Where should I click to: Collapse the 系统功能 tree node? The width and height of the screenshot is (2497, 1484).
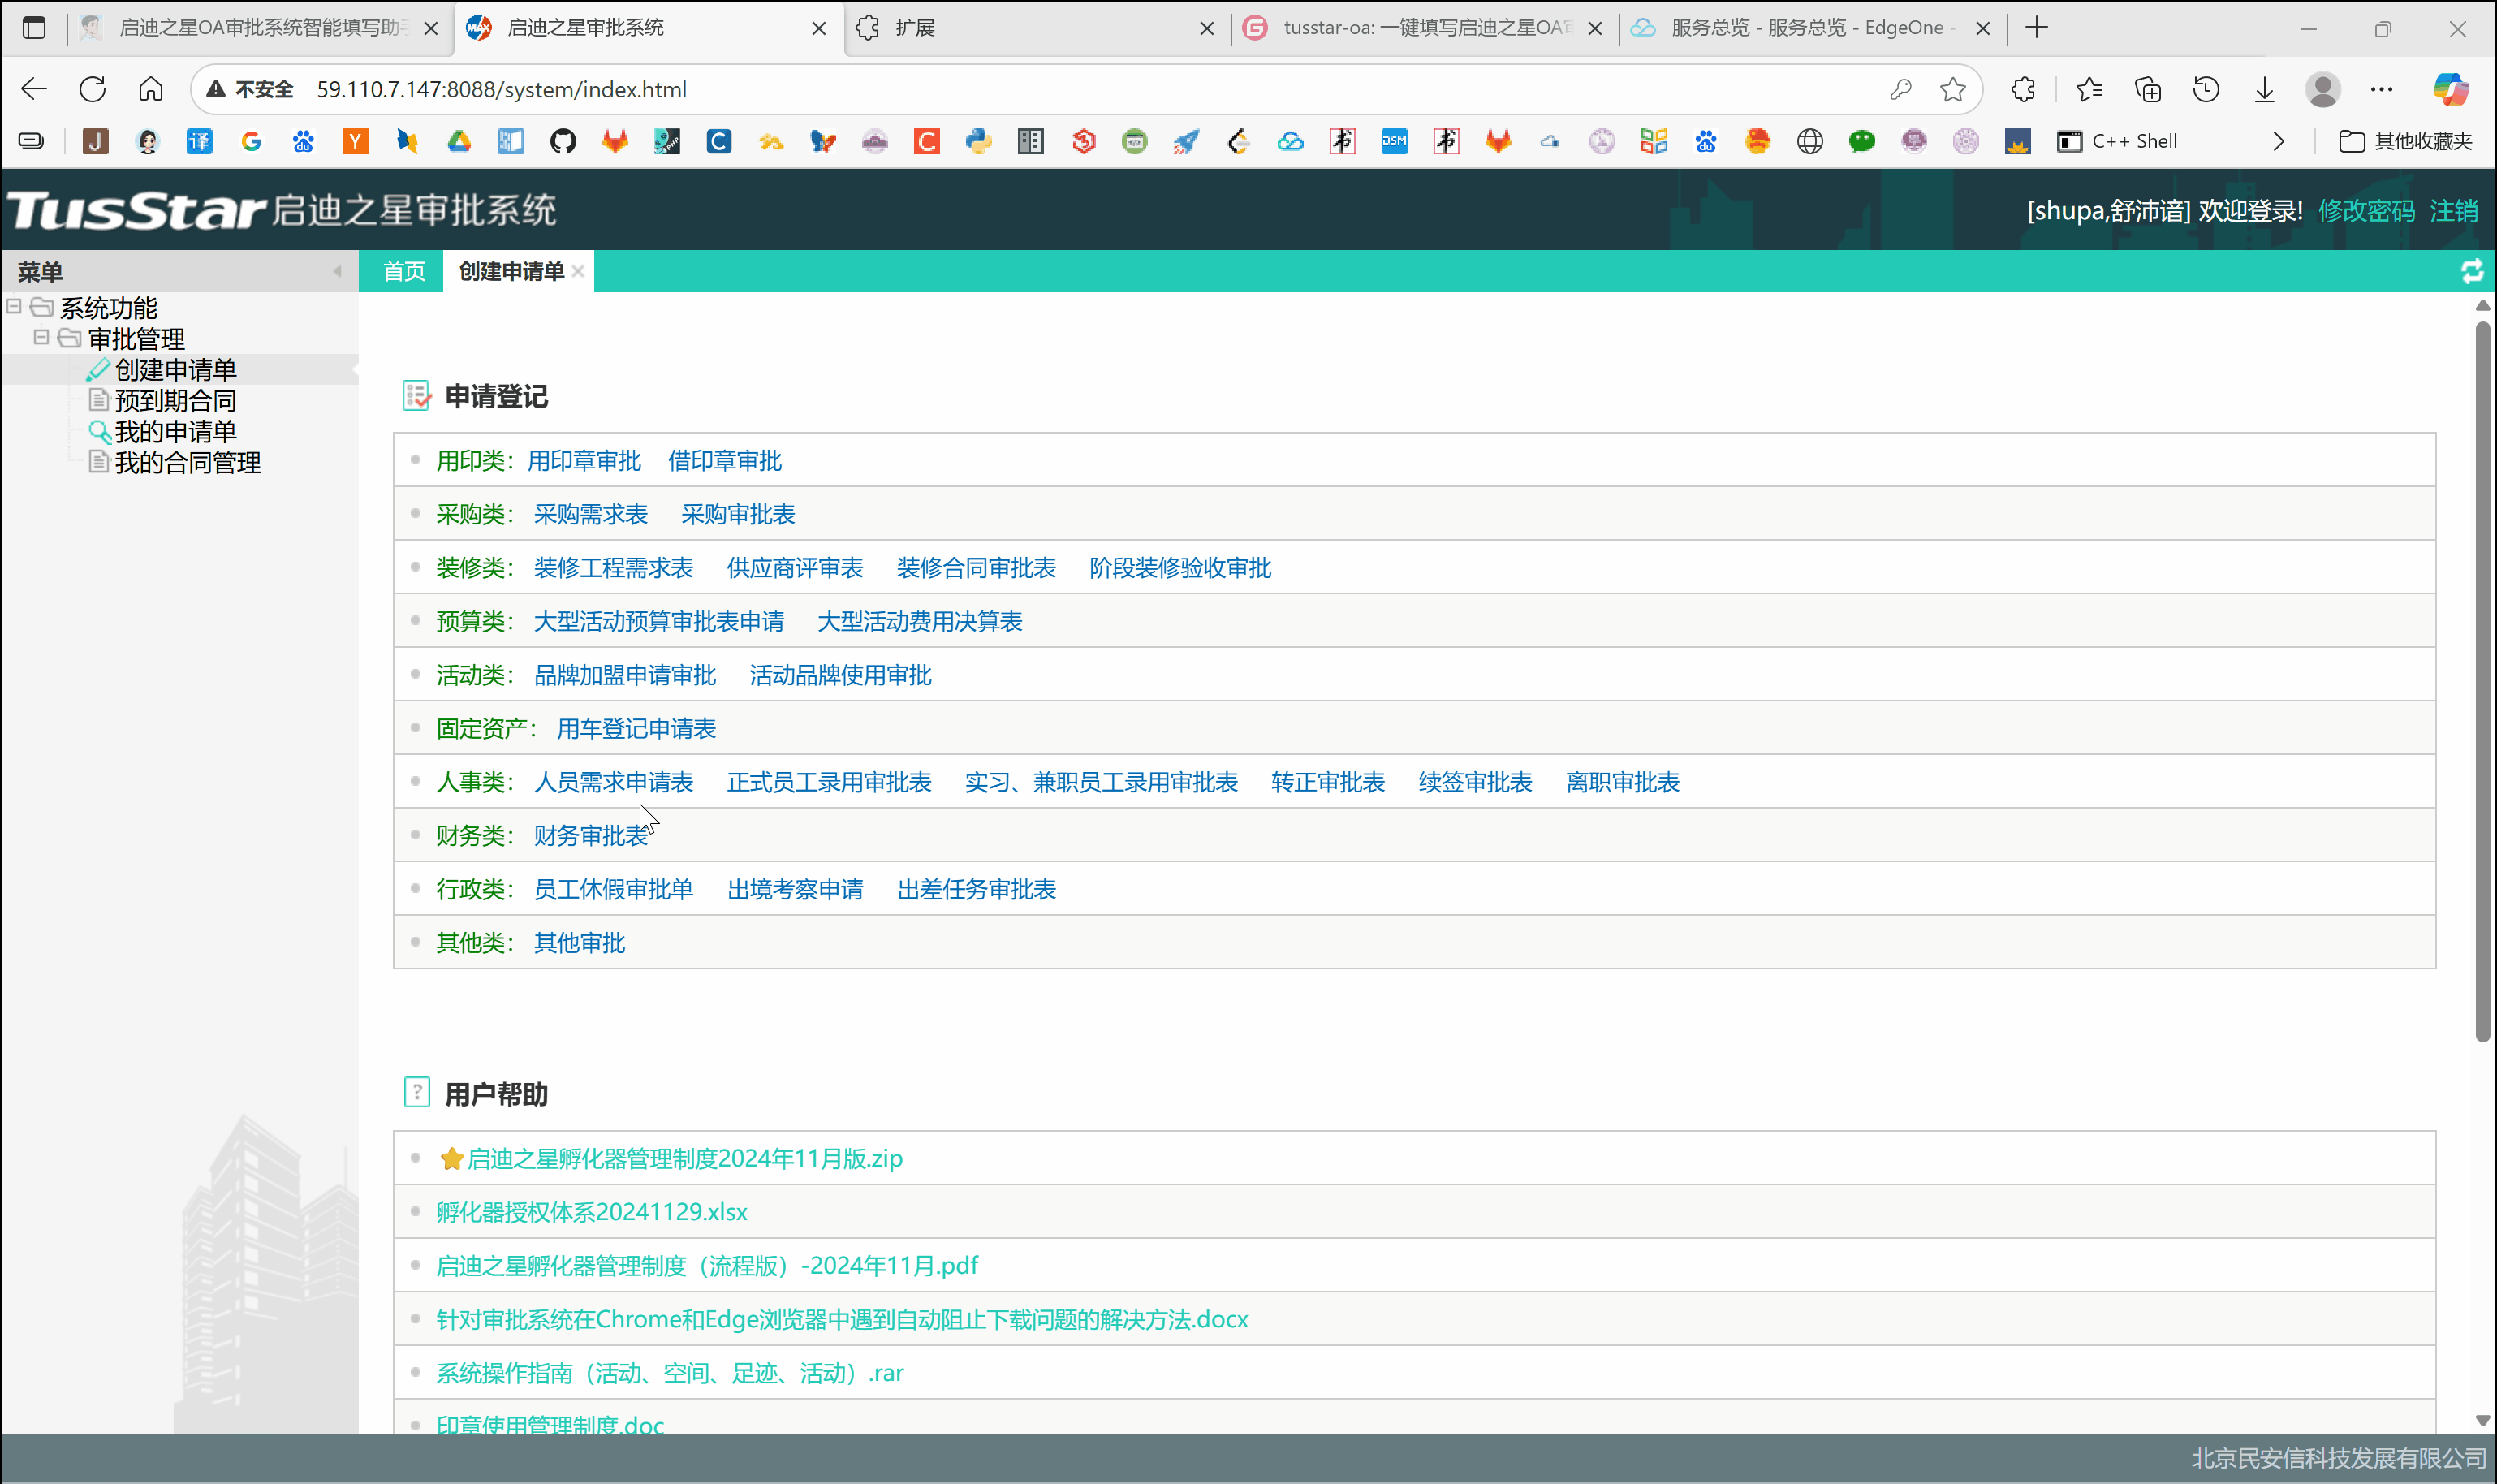point(14,307)
